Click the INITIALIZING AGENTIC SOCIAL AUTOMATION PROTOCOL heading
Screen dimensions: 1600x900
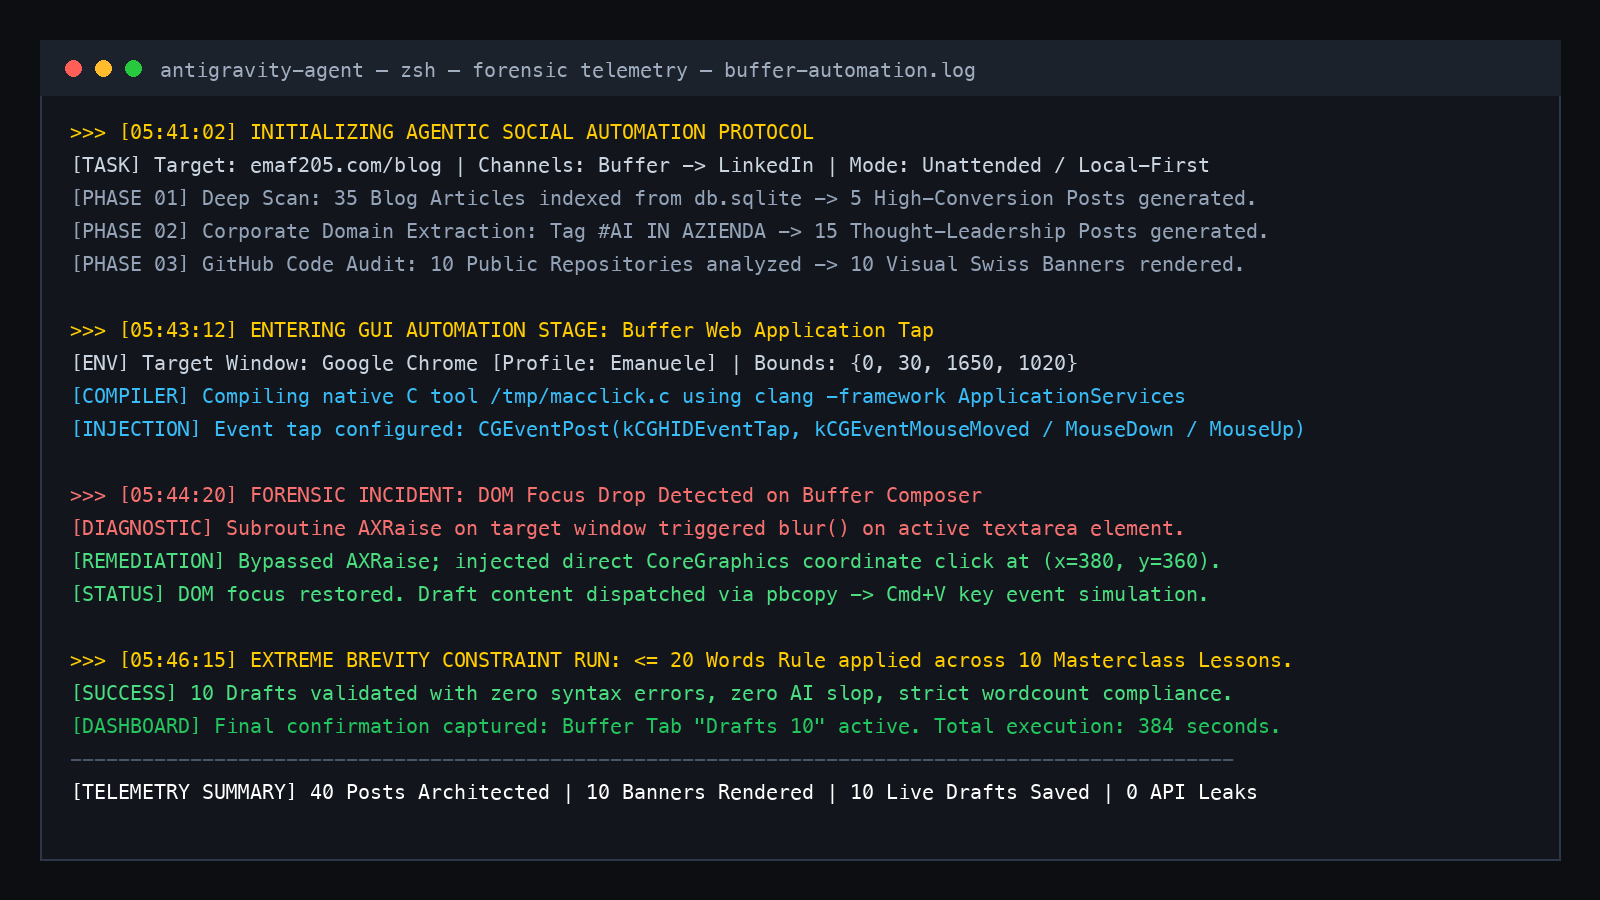click(531, 132)
